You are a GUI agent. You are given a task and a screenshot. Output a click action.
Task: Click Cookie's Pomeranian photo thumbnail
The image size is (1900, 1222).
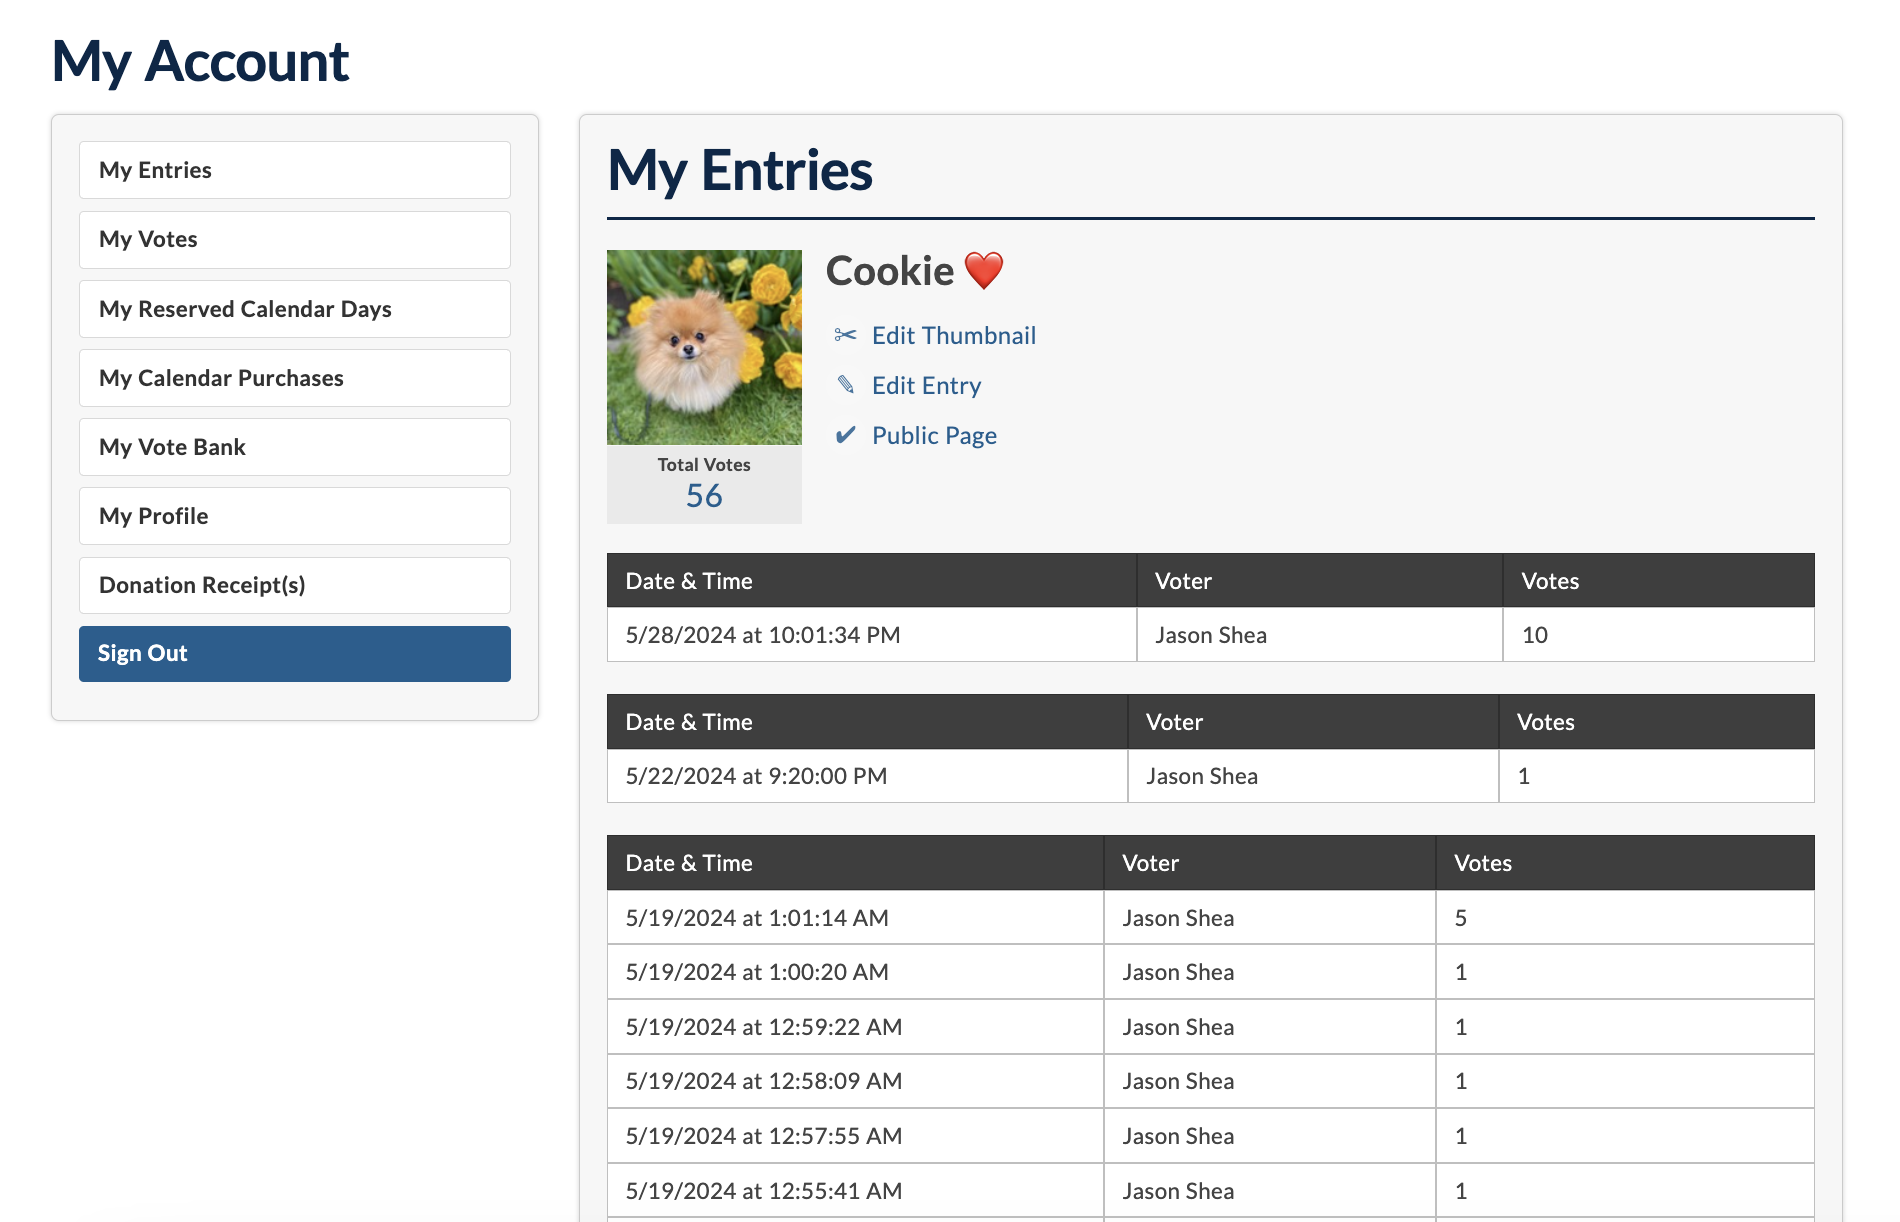[704, 347]
